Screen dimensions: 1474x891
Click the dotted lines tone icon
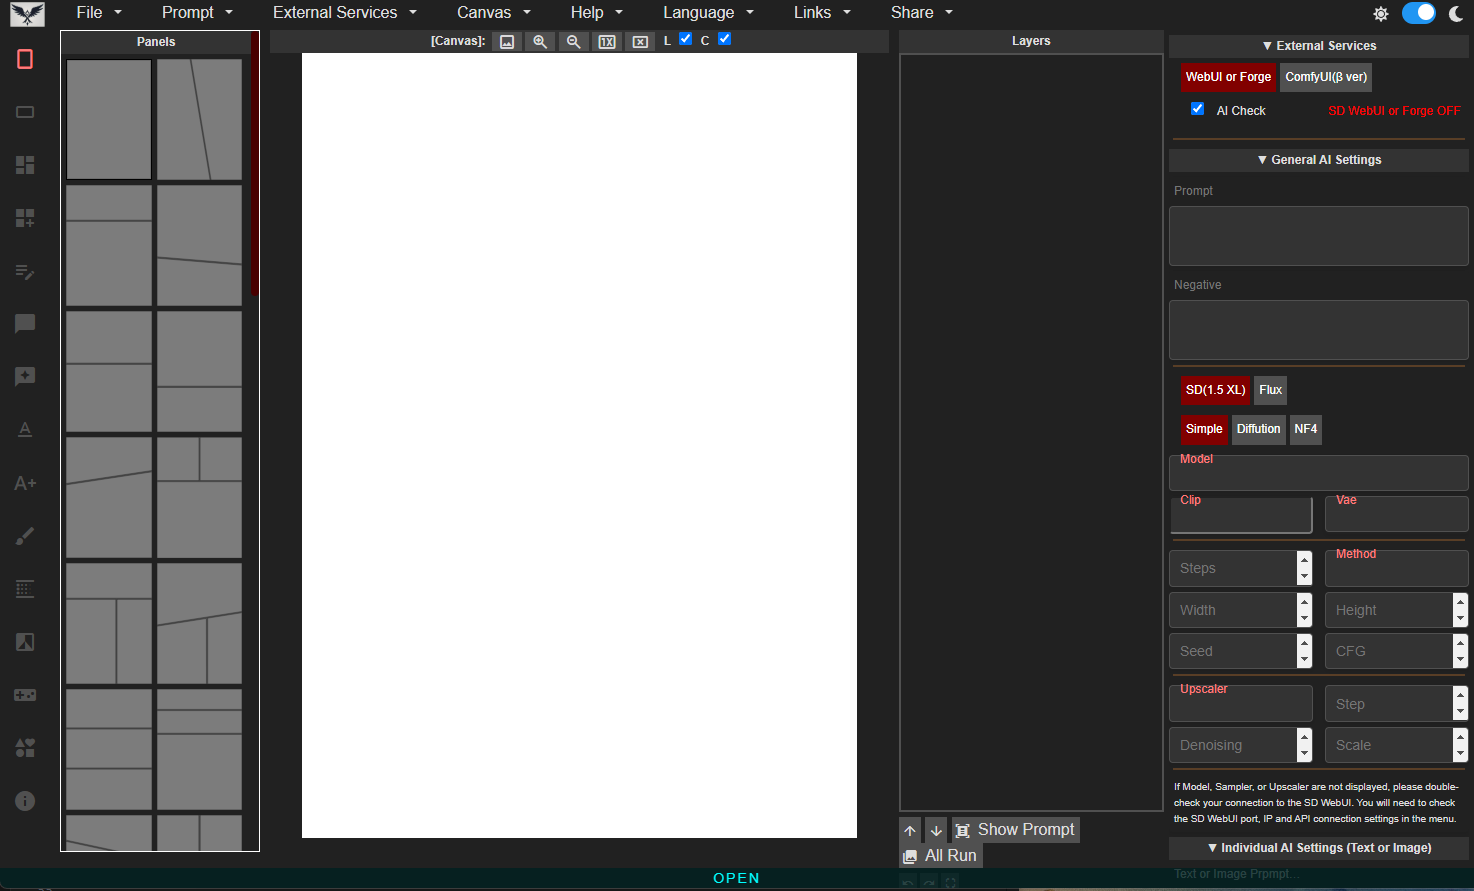point(25,589)
